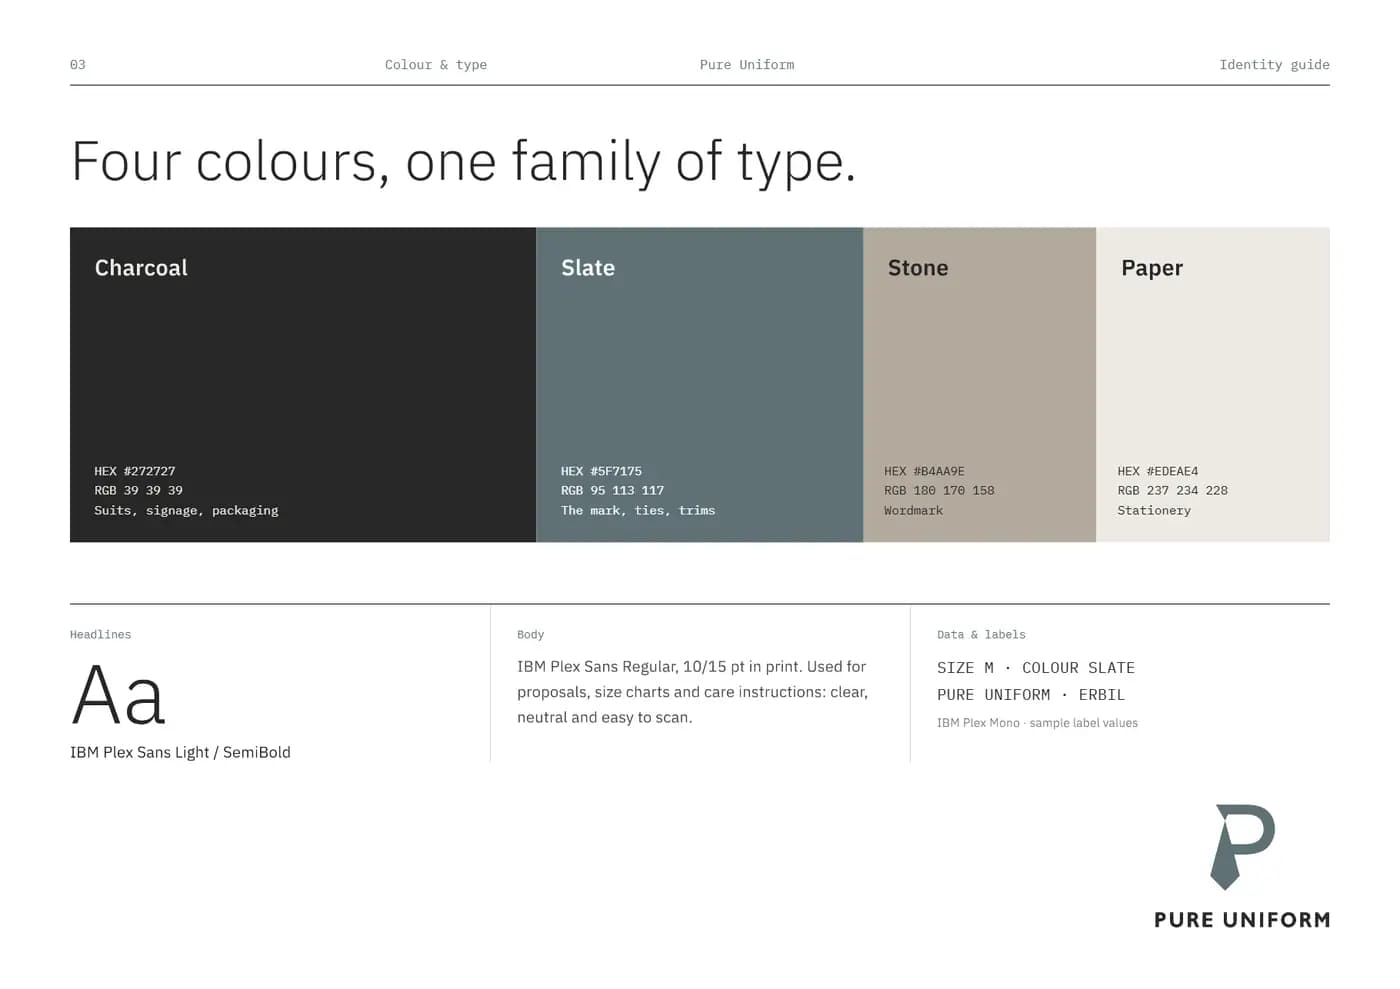Click the 'Stationery' usage text
The width and height of the screenshot is (1400, 989).
click(x=1154, y=510)
